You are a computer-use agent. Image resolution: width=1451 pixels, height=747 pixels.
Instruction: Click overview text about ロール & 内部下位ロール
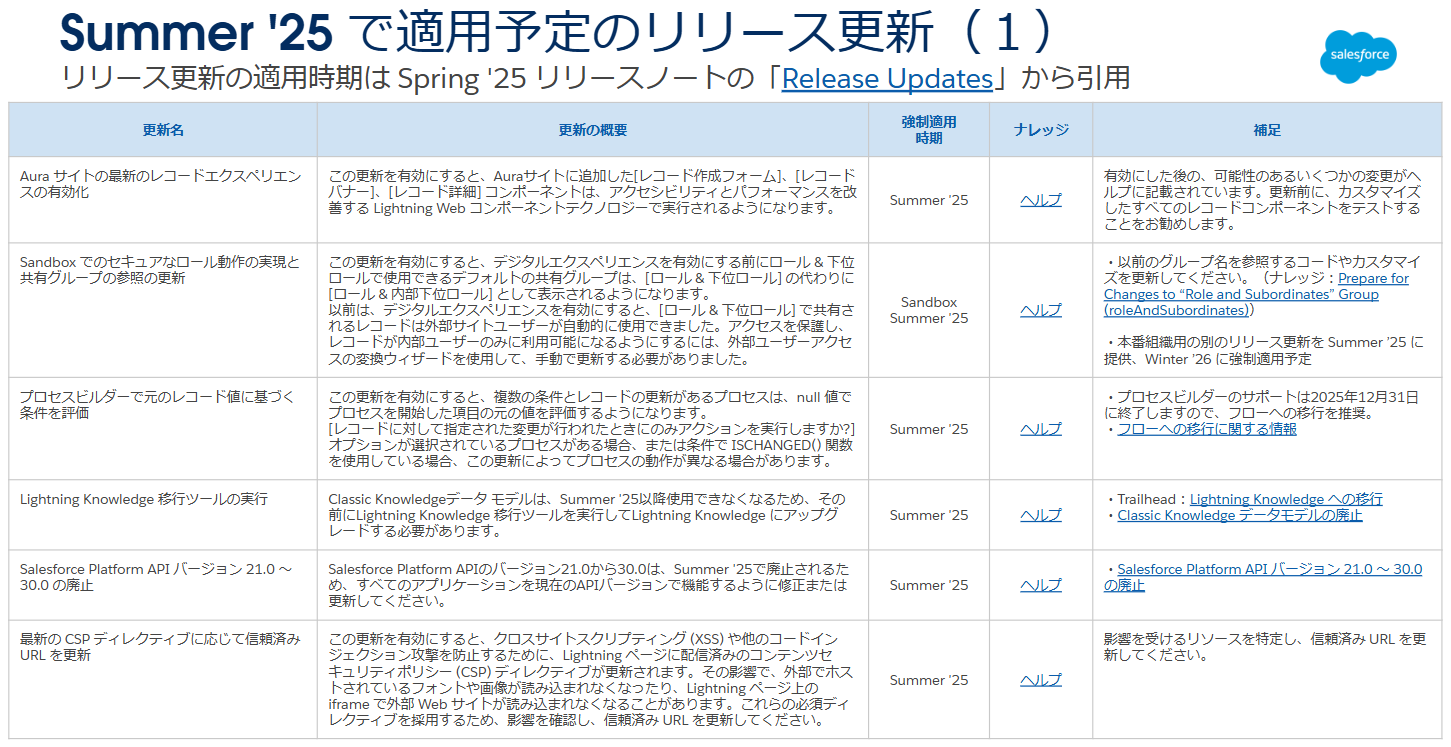(592, 310)
